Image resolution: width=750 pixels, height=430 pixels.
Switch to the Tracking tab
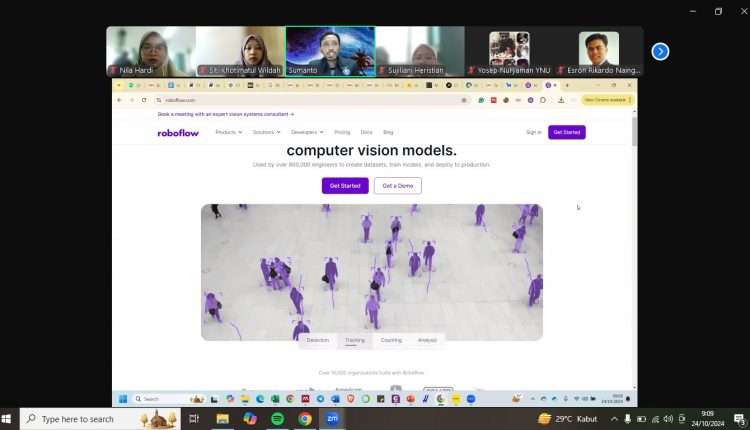354,340
